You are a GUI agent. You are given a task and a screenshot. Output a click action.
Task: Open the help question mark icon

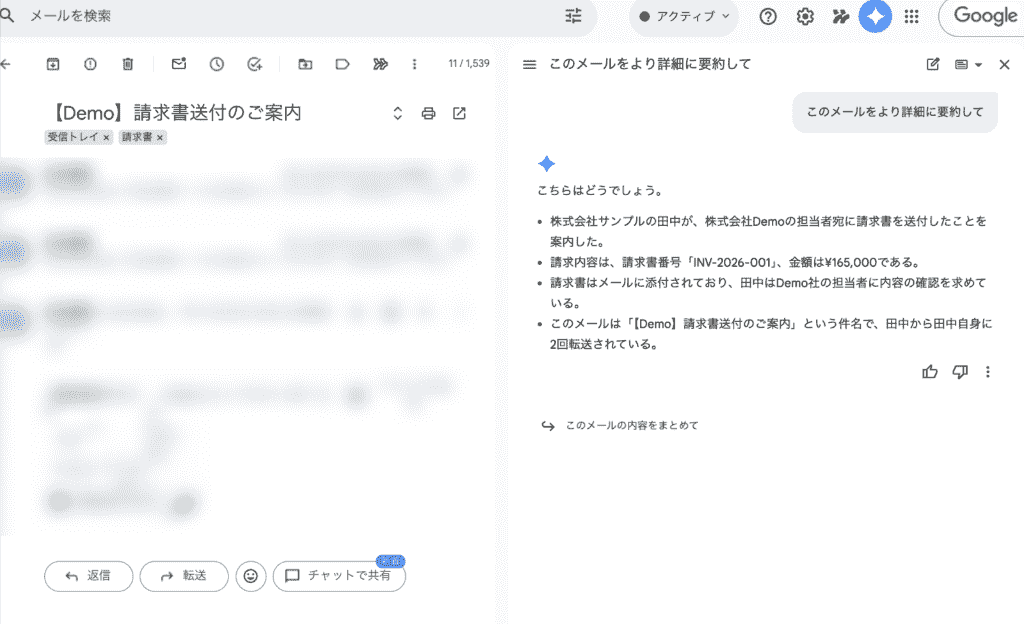click(768, 16)
